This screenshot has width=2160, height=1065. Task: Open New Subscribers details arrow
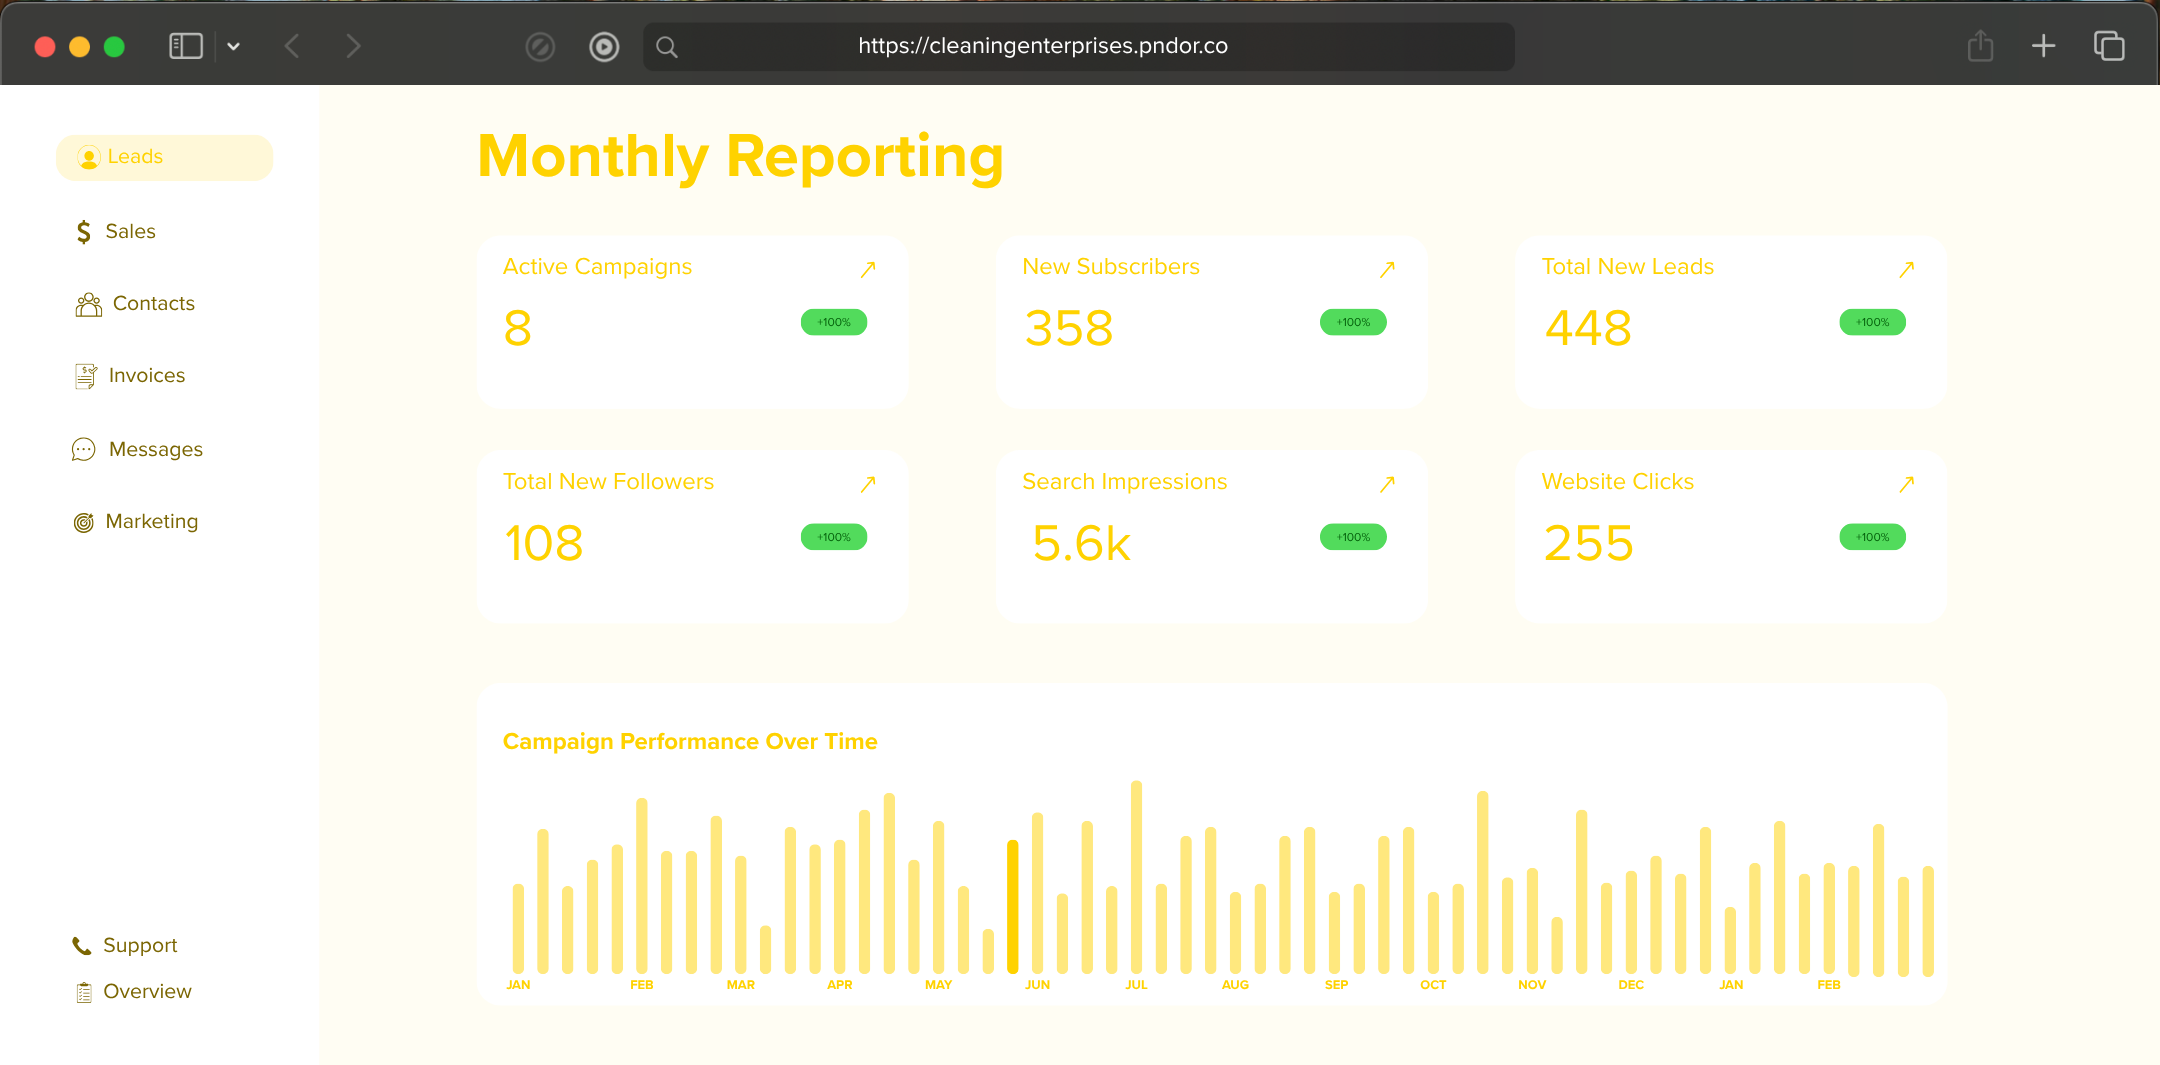(1387, 269)
